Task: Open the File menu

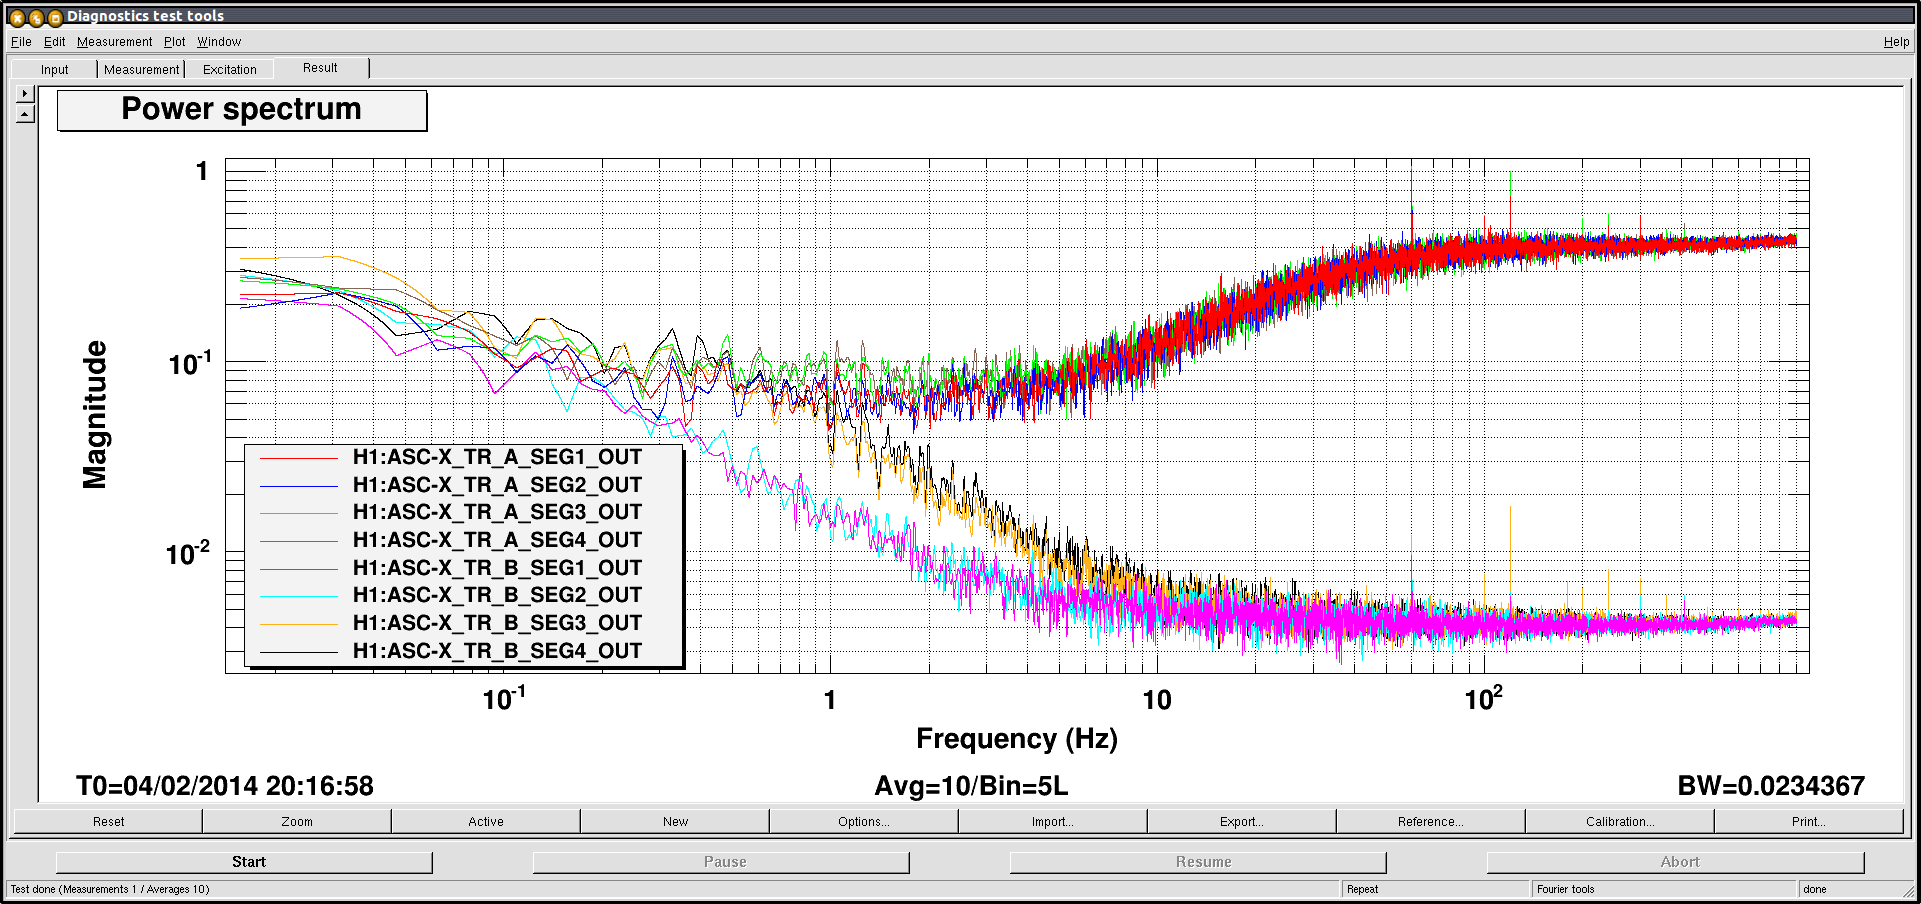Action: 21,42
